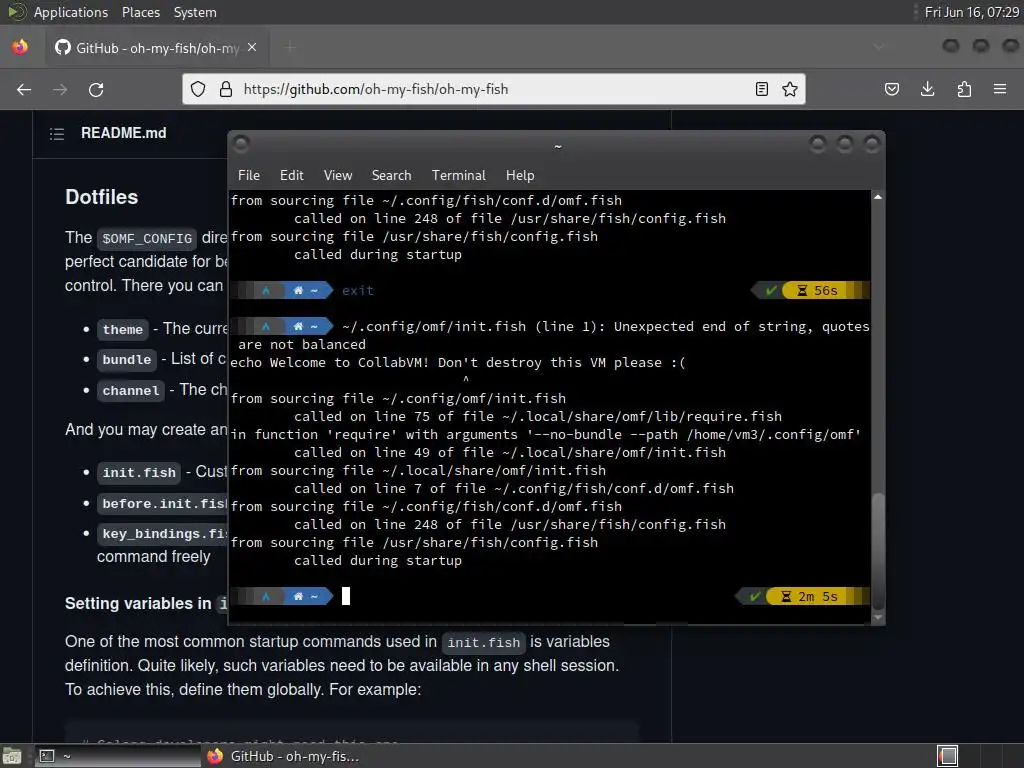Viewport: 1024px width, 768px height.
Task: Click the 2m 5s command duration badge
Action: [810, 596]
